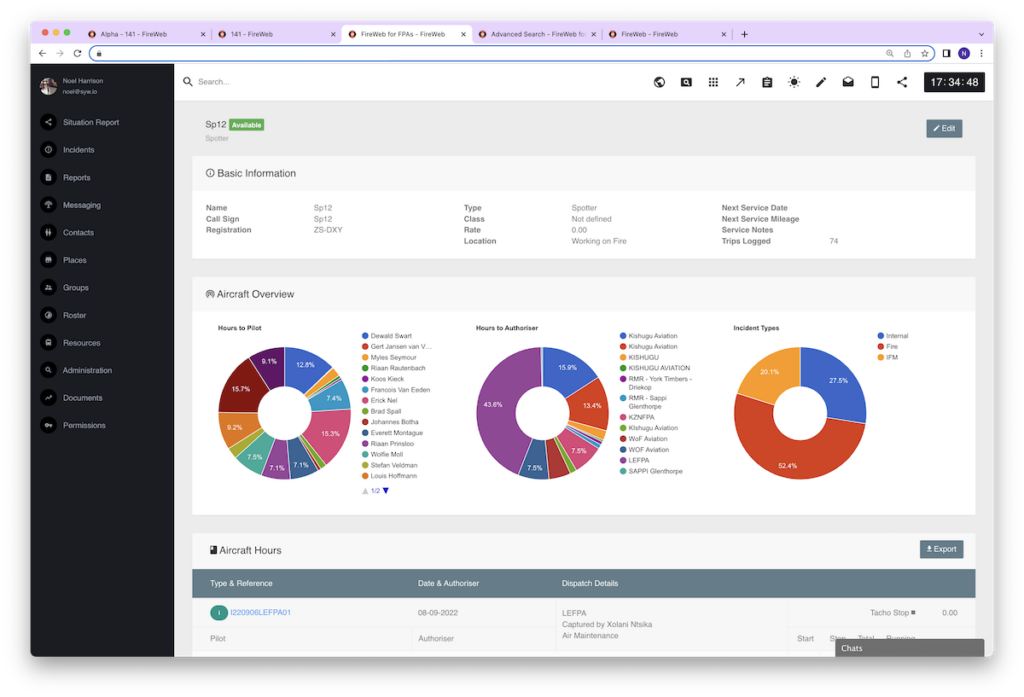Show next page of pilot legend
This screenshot has height=697, width=1024.
386,490
